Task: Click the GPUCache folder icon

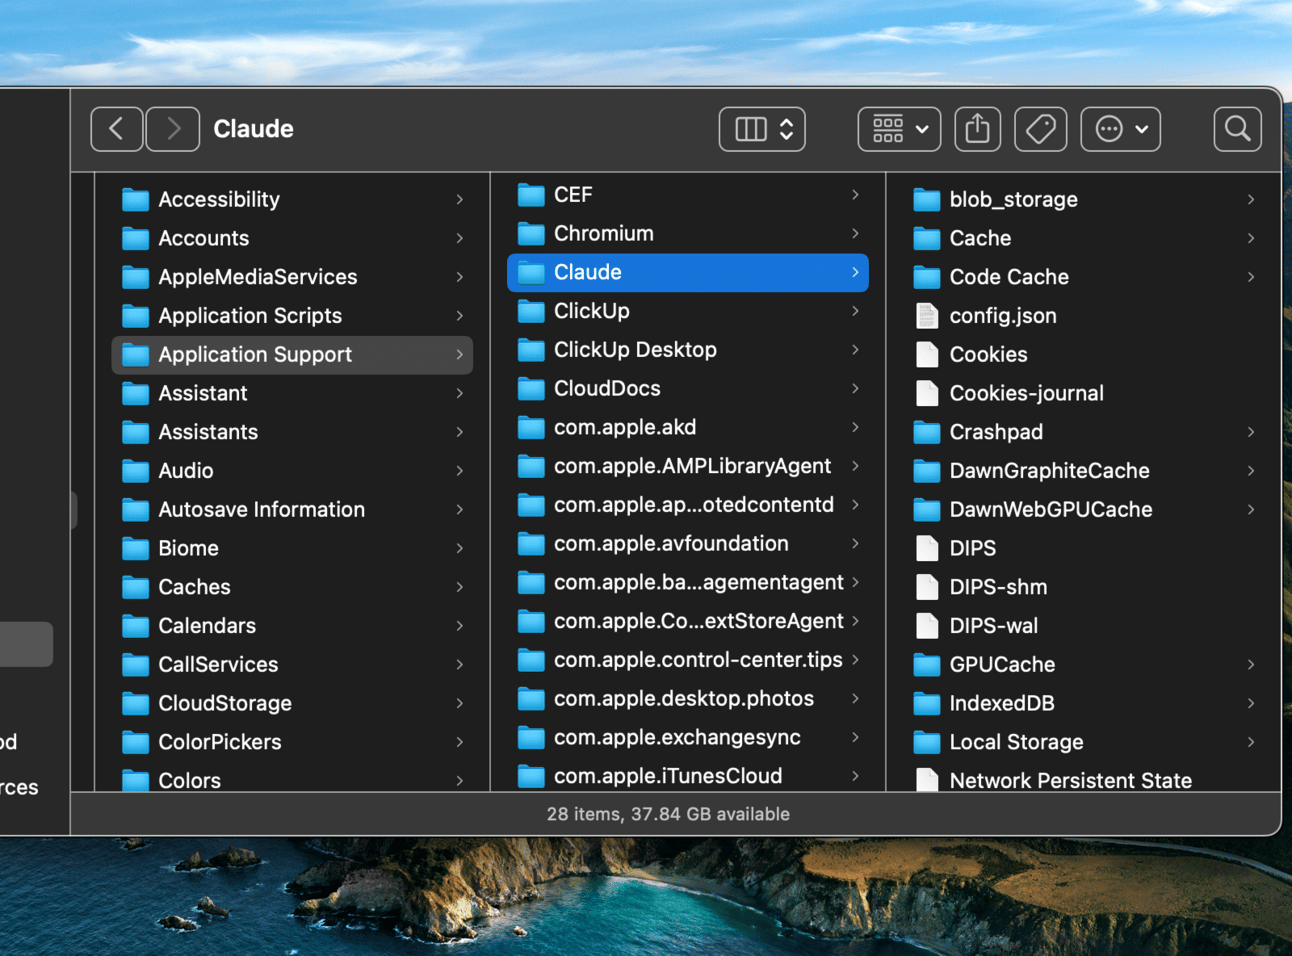Action: click(927, 665)
